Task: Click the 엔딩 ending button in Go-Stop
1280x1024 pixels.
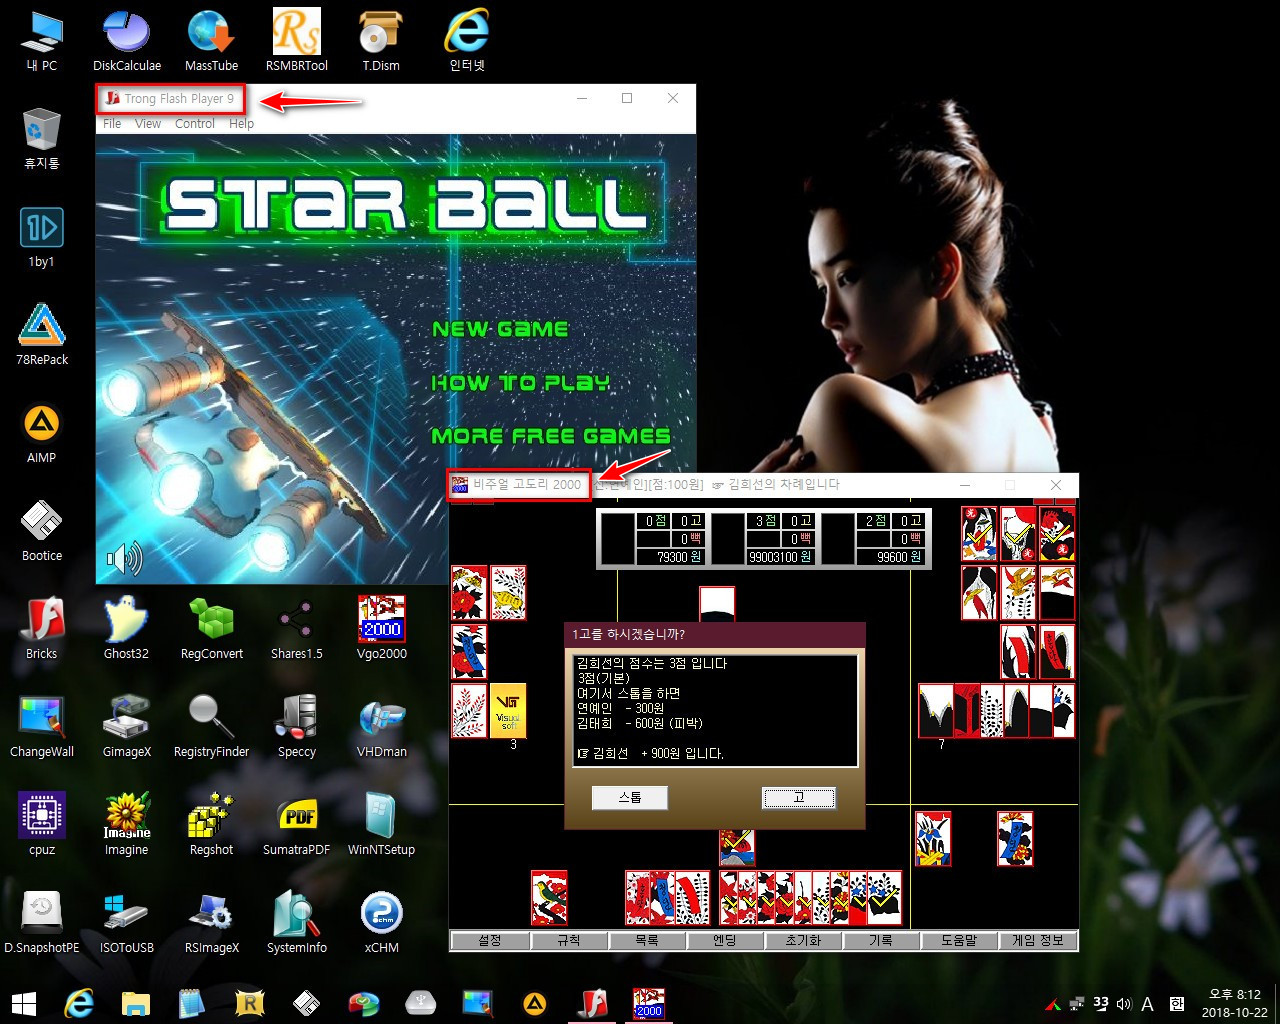Action: click(x=725, y=941)
